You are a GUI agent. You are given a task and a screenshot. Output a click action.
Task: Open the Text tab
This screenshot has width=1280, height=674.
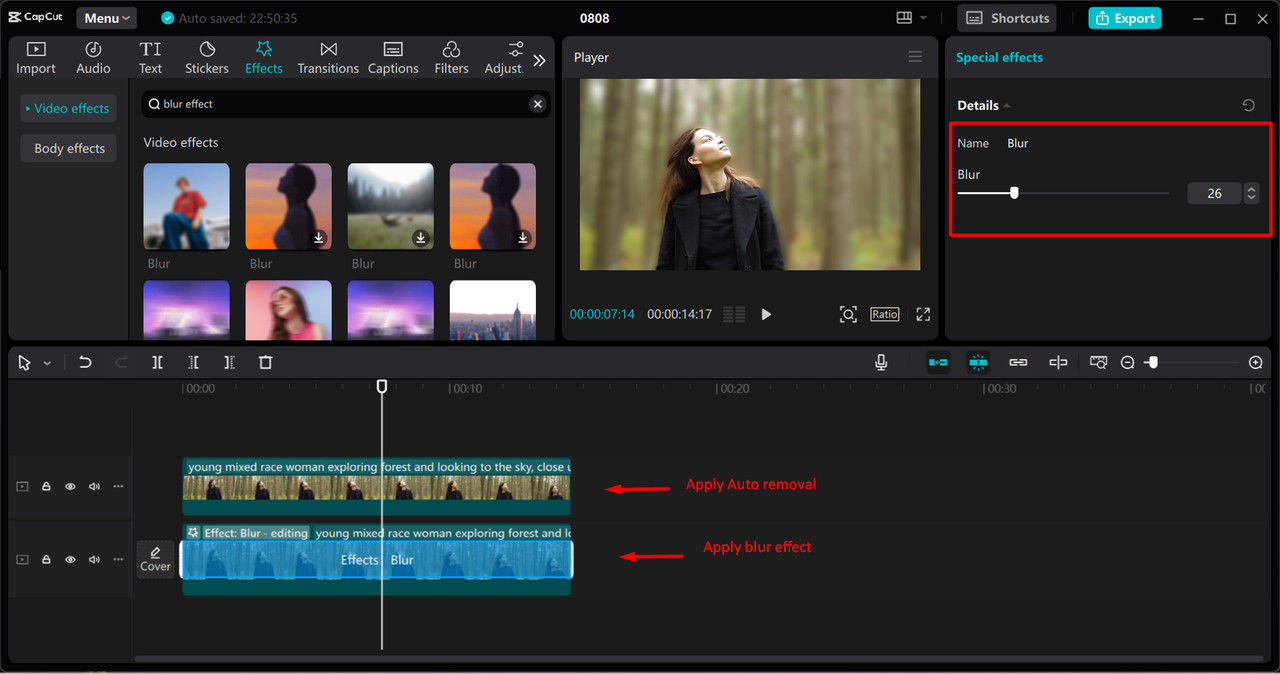tap(150, 58)
